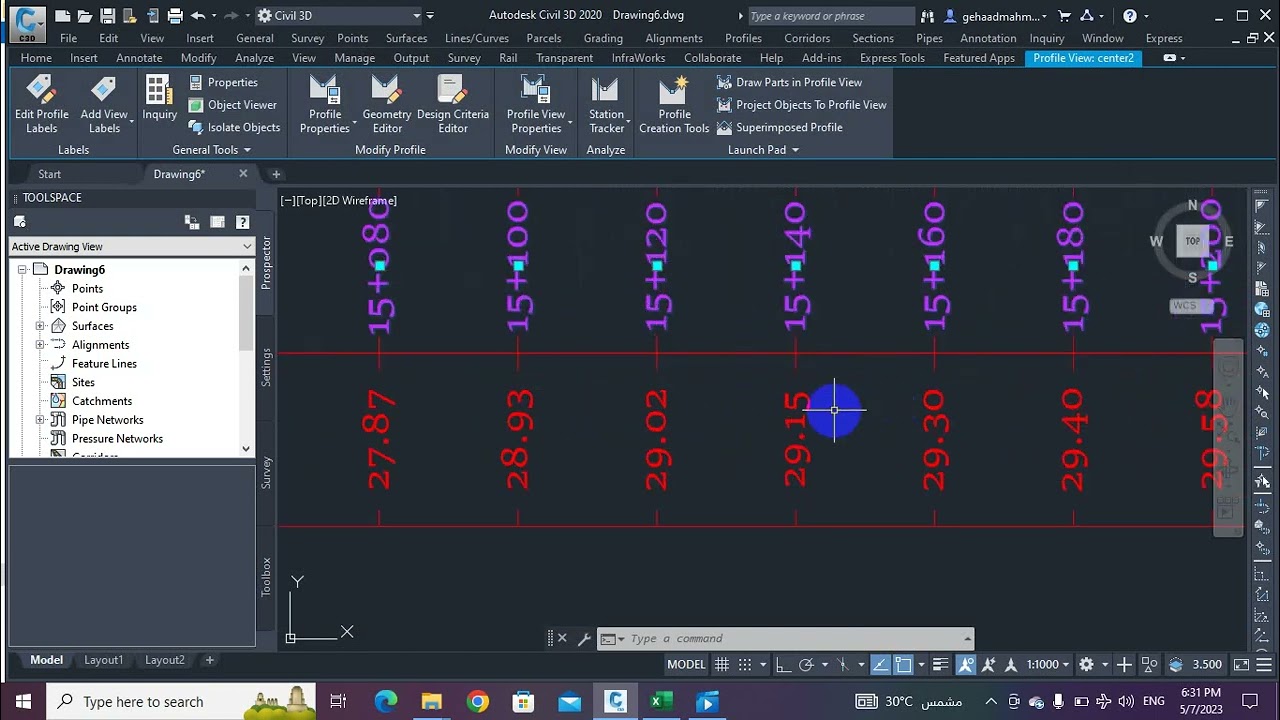Viewport: 1280px width, 720px height.
Task: Open workspace switching gear icon
Action: point(1087,664)
